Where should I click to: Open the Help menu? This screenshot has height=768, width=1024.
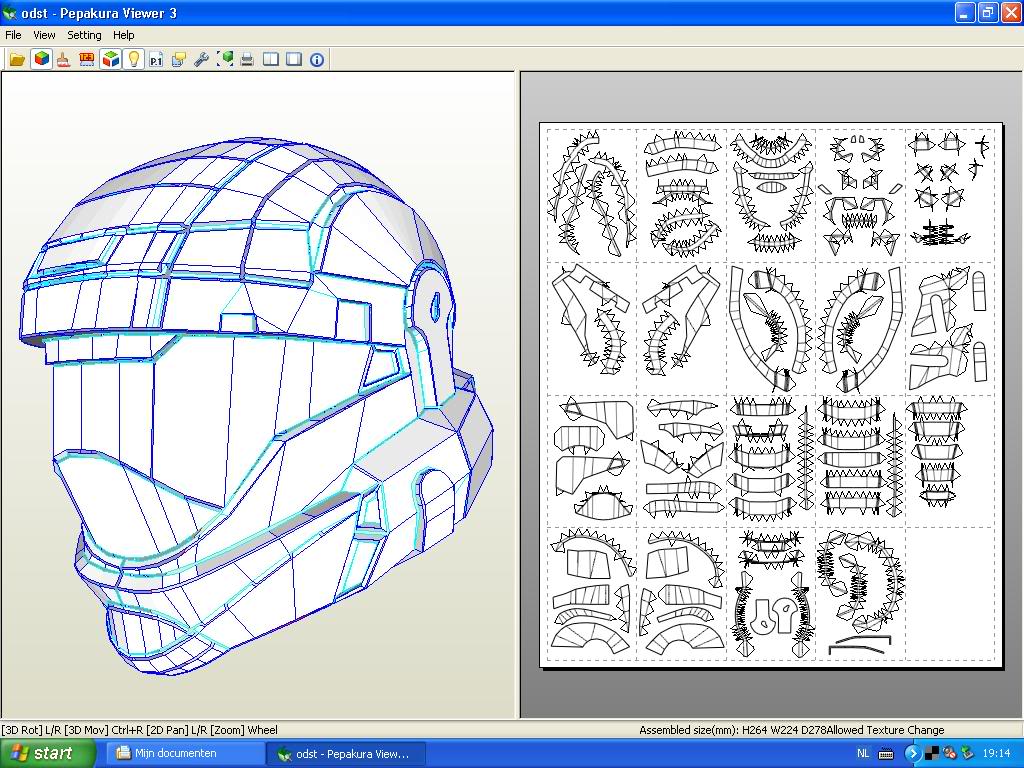pos(124,35)
